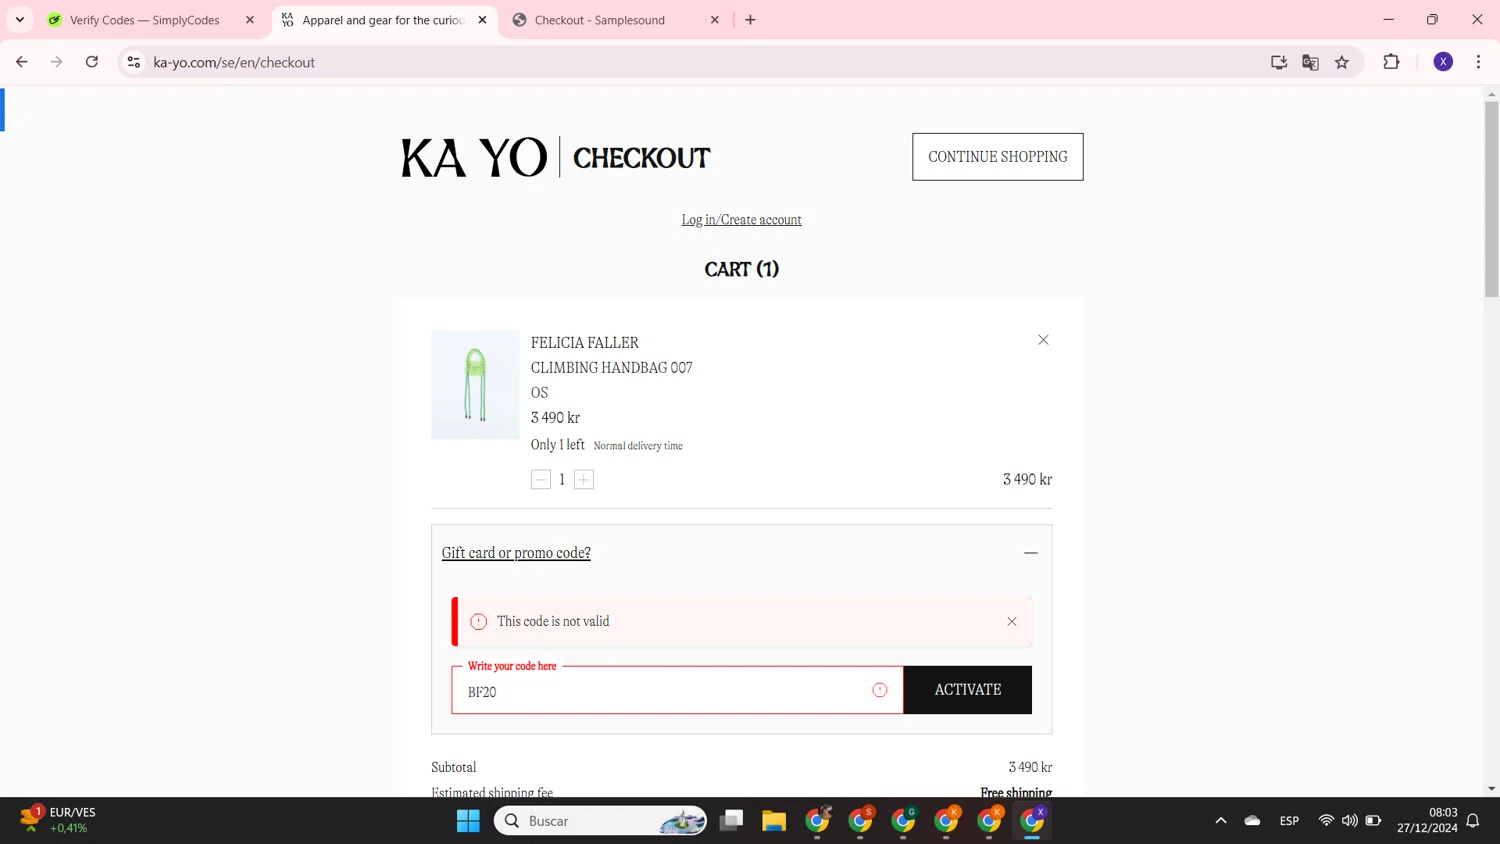This screenshot has height=844, width=1500.
Task: Click the Activate promo code button
Action: [967, 690]
